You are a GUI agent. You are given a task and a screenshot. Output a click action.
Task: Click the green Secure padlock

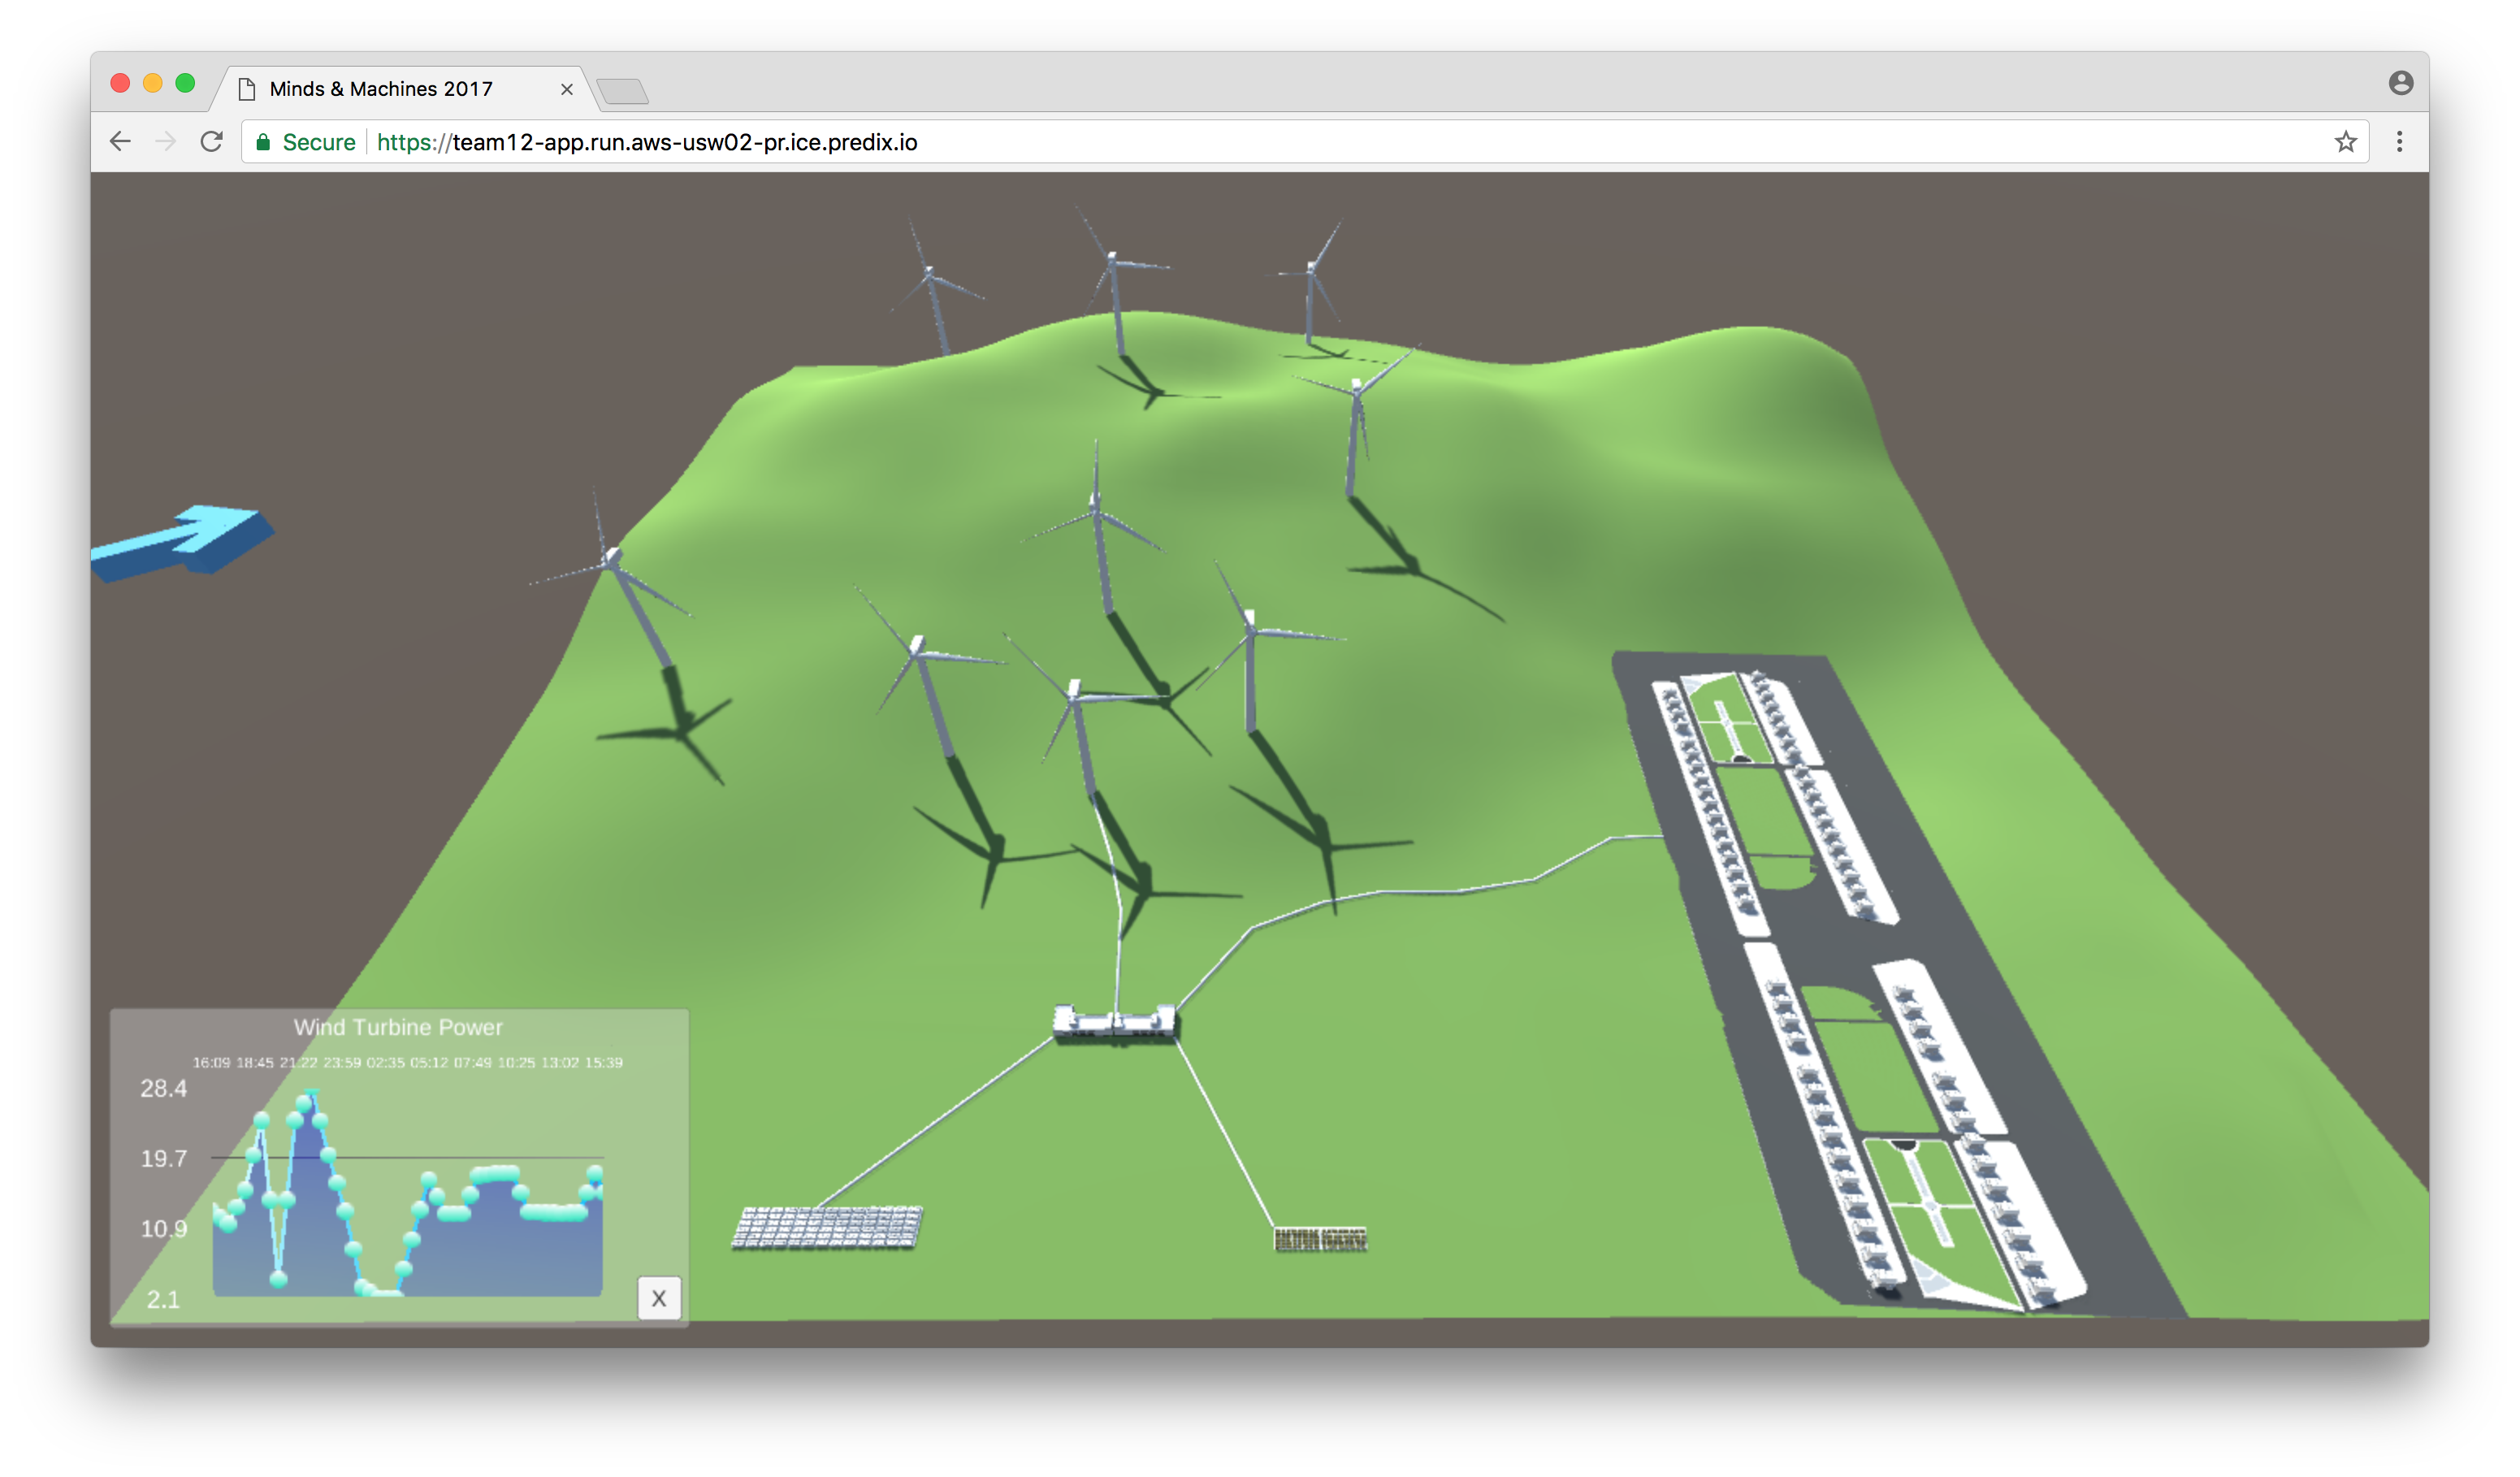(x=264, y=142)
